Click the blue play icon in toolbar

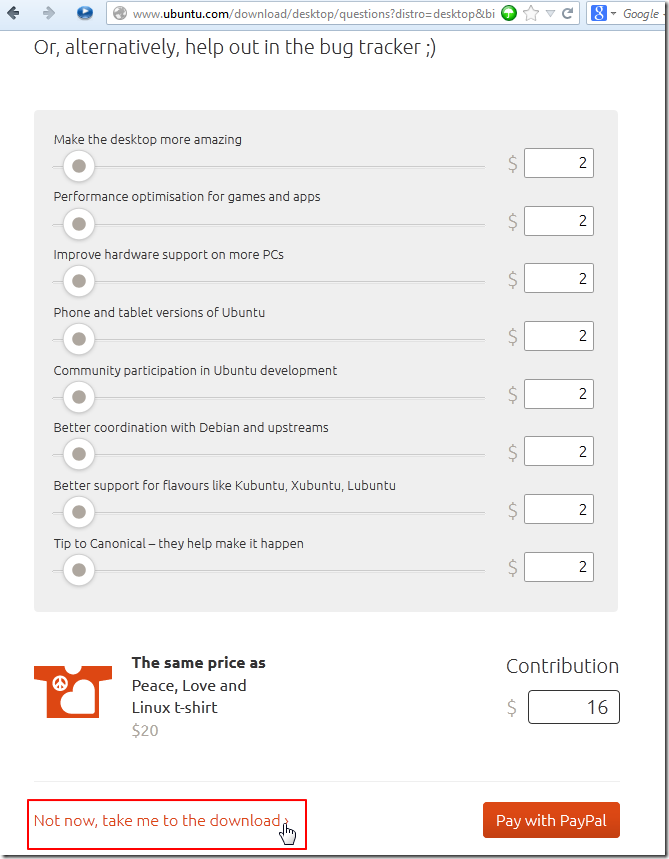pos(85,13)
